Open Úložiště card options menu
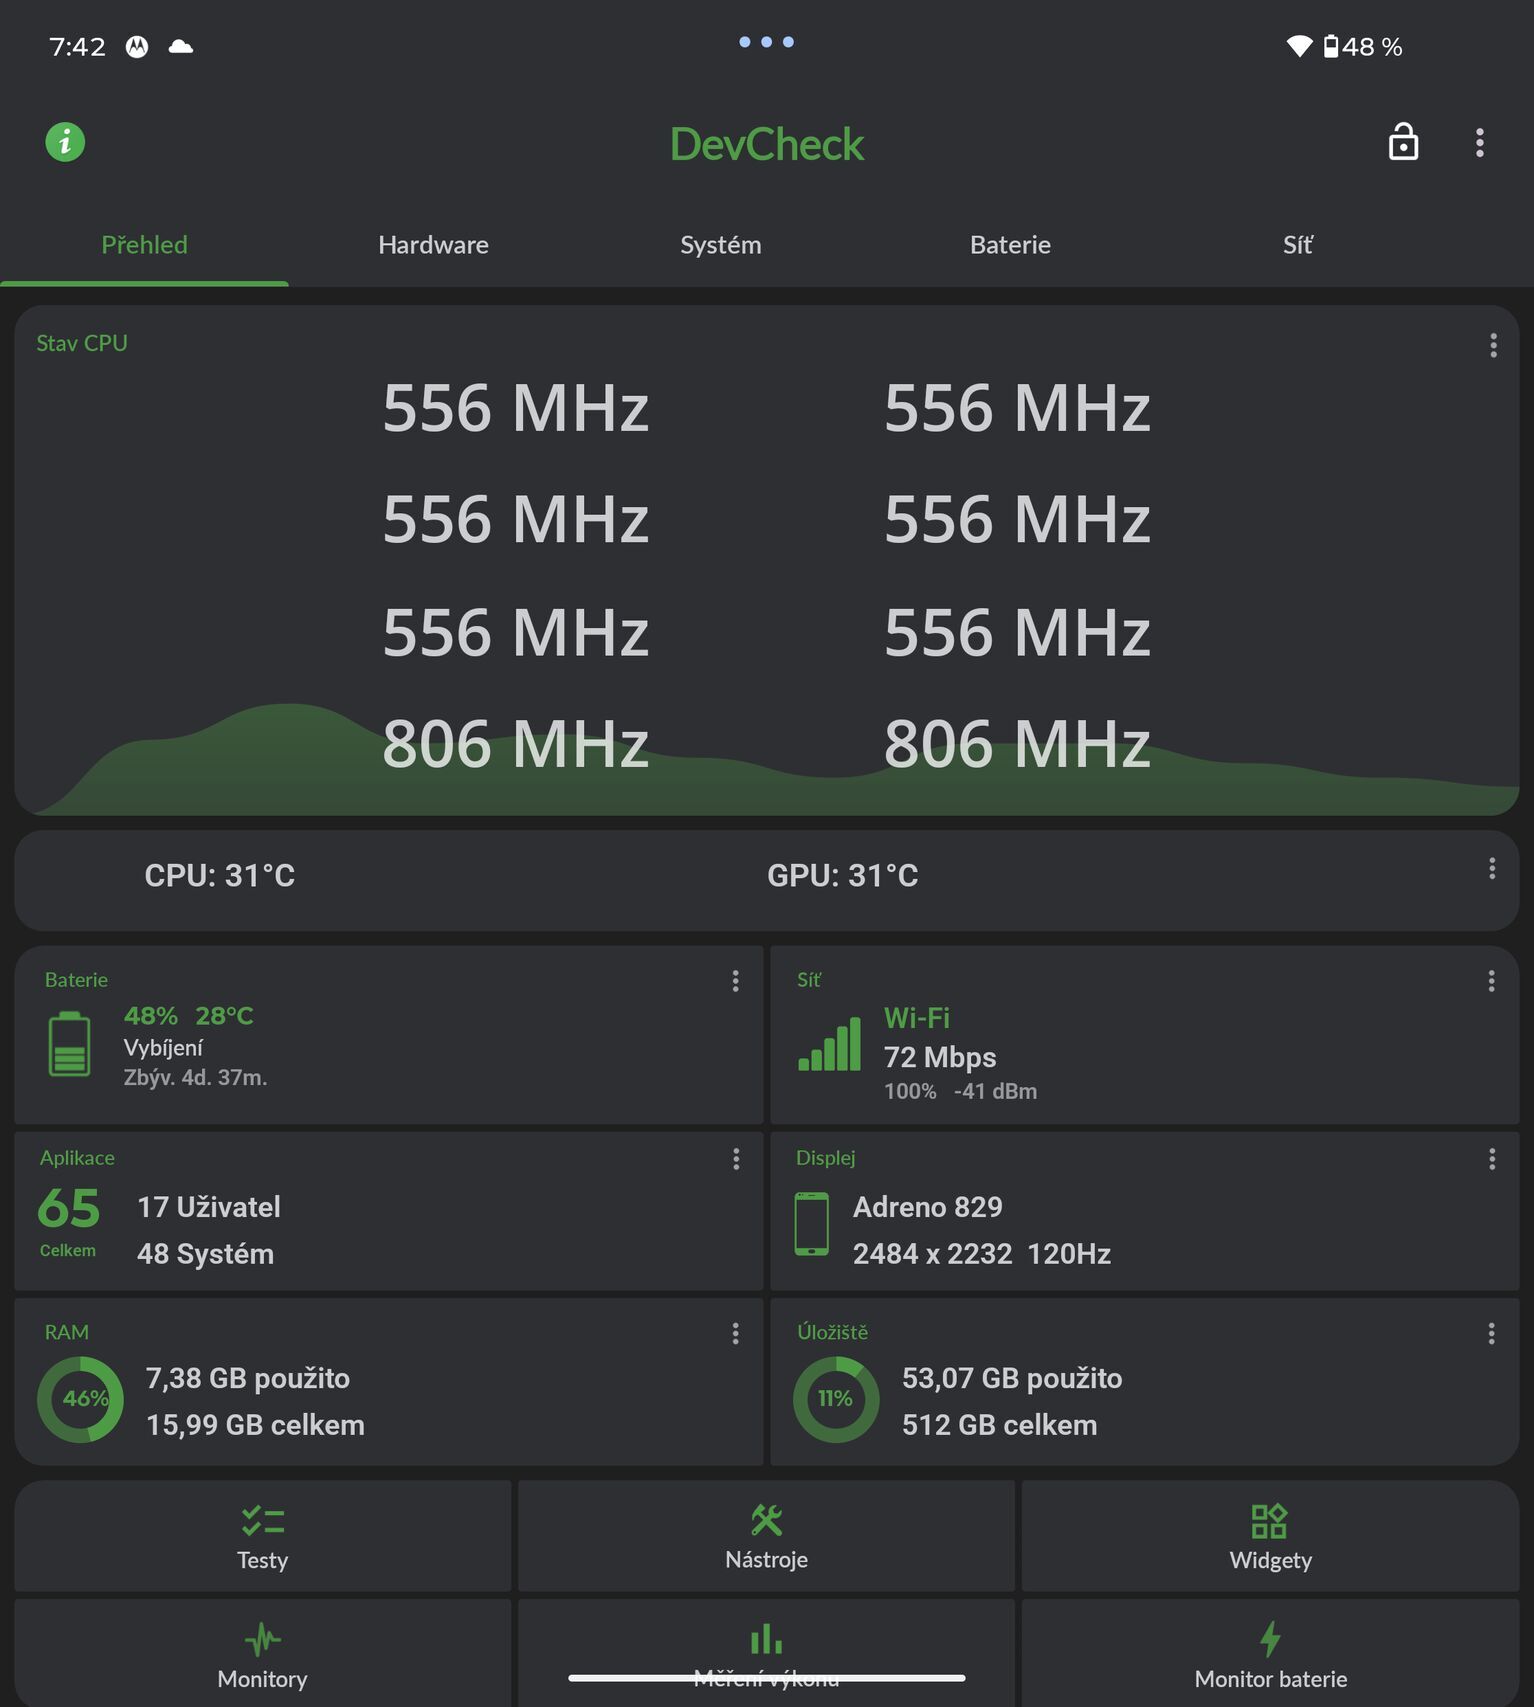This screenshot has width=1534, height=1707. click(1491, 1333)
